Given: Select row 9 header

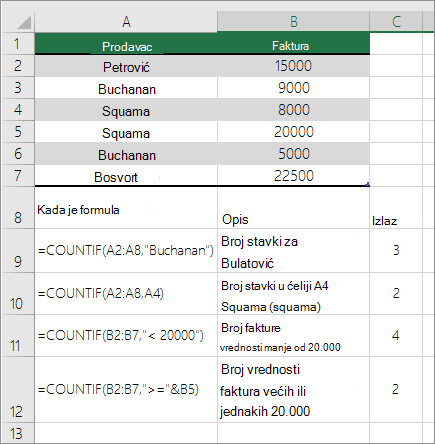Looking at the screenshot, I should pos(18,251).
